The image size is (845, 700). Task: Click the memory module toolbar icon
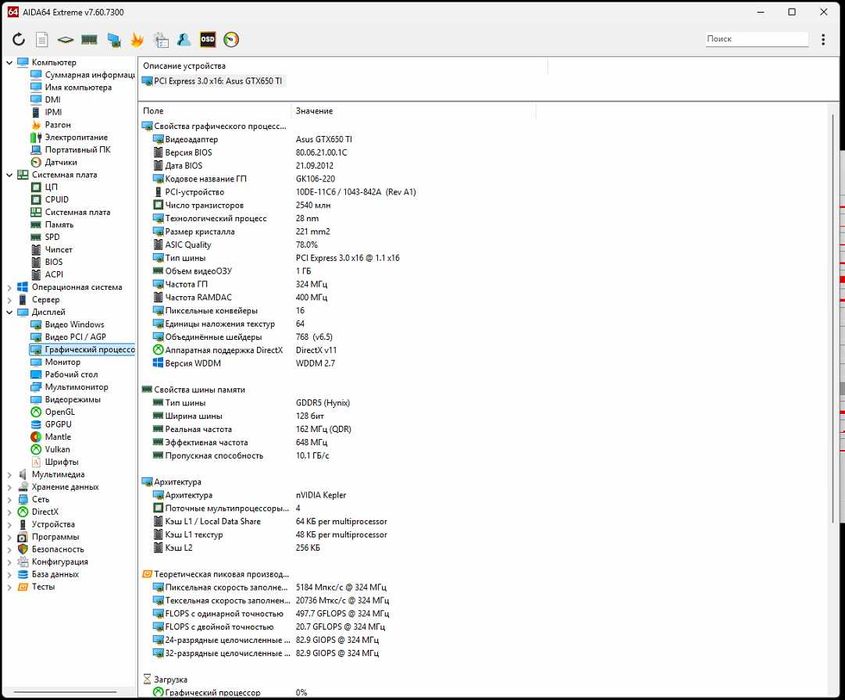(x=89, y=39)
